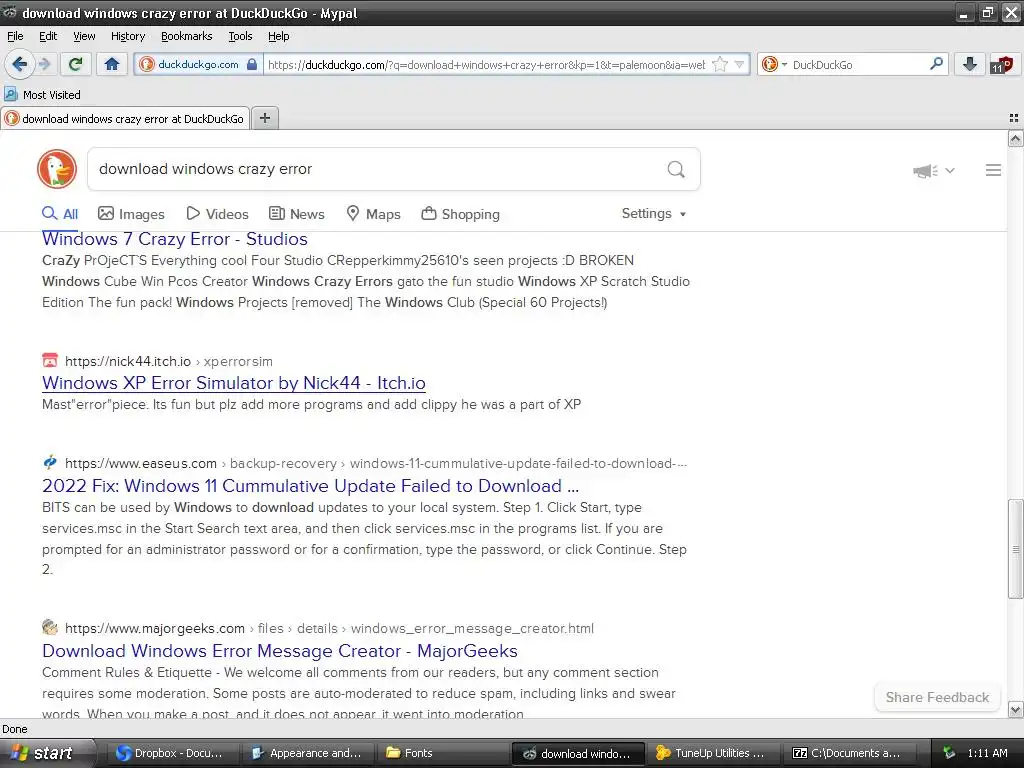Image resolution: width=1024 pixels, height=768 pixels.
Task: Open the Edit menu
Action: (x=48, y=36)
